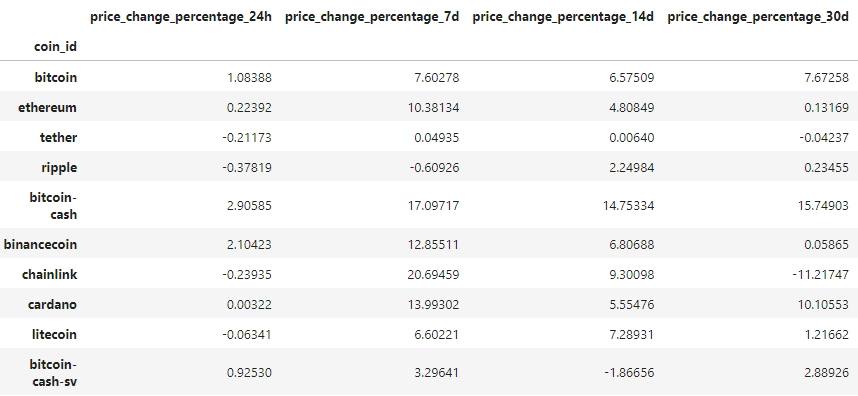Click the price_change_percentage_7d column header
This screenshot has width=858, height=396.
point(372,17)
